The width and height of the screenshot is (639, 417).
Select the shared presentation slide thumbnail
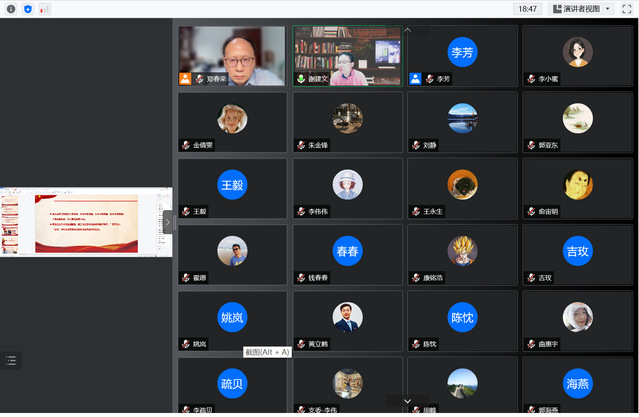[x=86, y=223]
